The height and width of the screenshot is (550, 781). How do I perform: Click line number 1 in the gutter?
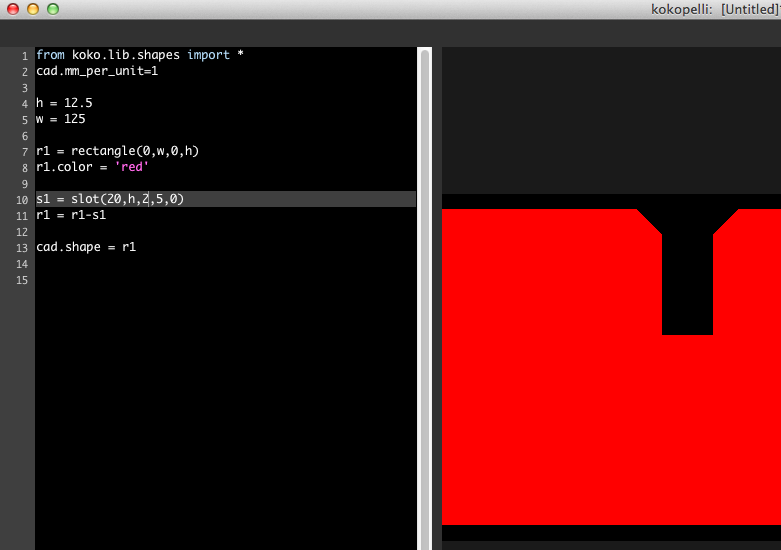(x=24, y=56)
